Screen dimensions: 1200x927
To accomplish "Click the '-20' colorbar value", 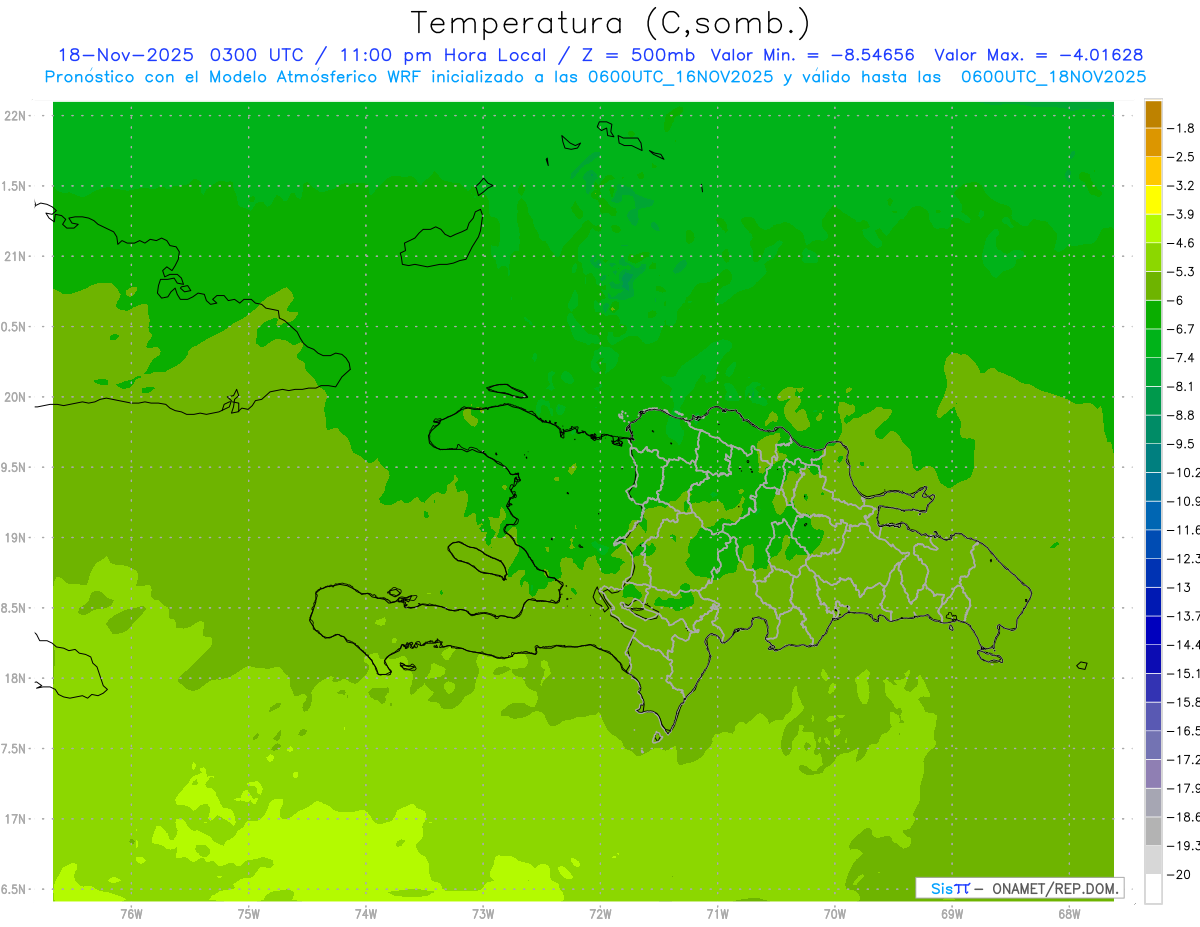I will 1177,874.
